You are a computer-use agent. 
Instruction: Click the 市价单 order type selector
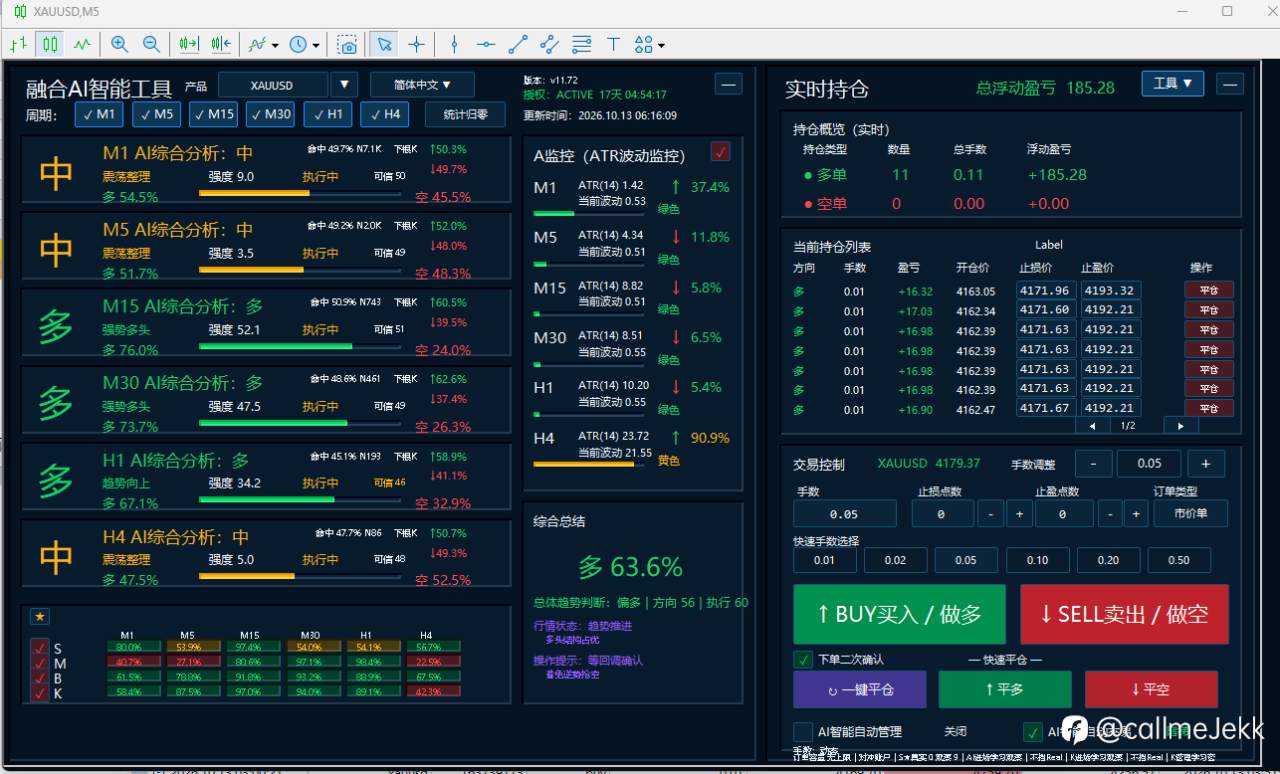point(1190,514)
